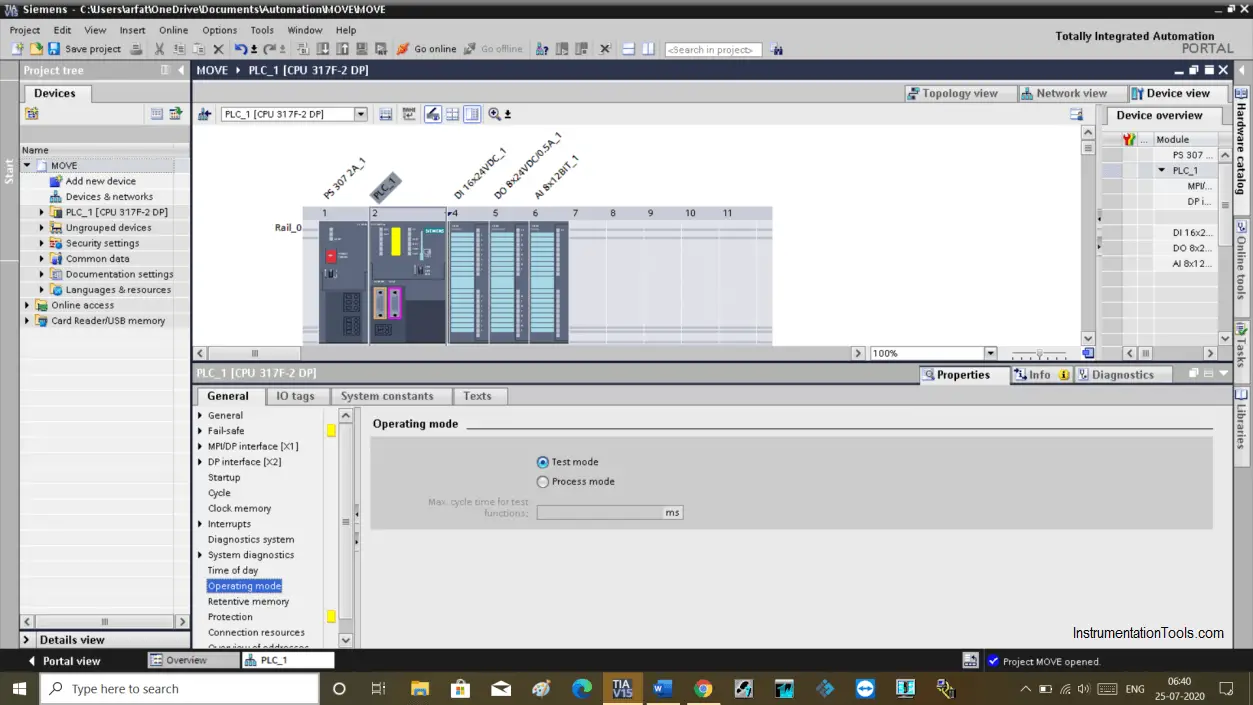Click the Go online icon
This screenshot has width=1253, height=705.
(x=403, y=49)
